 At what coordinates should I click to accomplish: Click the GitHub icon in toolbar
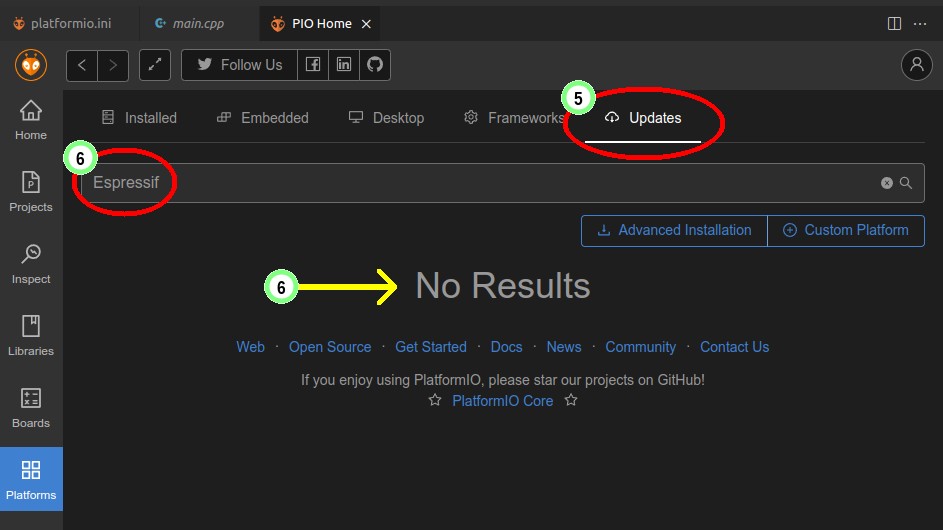click(375, 65)
